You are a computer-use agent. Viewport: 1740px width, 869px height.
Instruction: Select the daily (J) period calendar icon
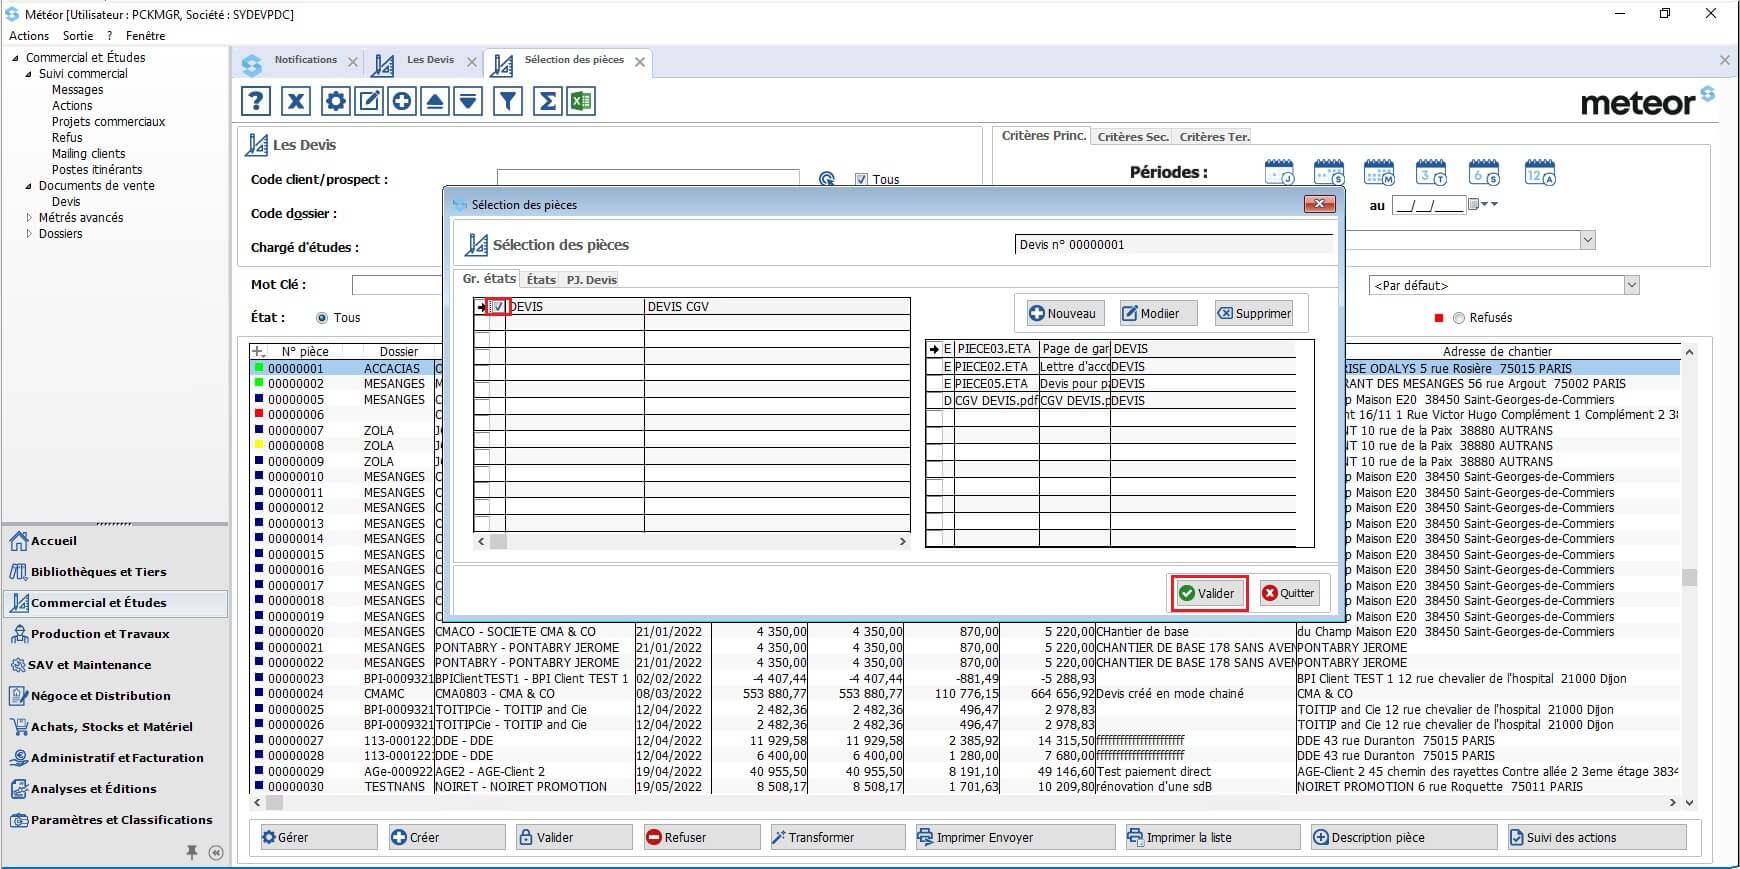(1279, 172)
